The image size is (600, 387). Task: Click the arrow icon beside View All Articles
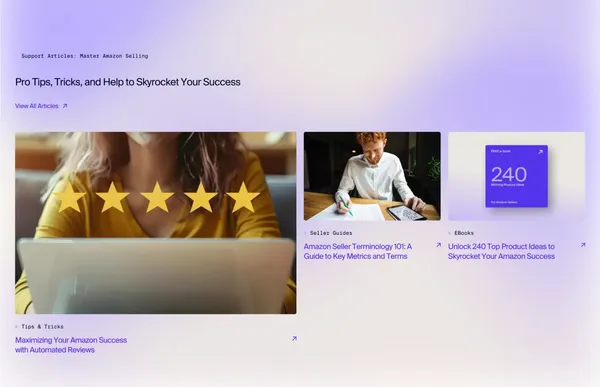(x=65, y=106)
